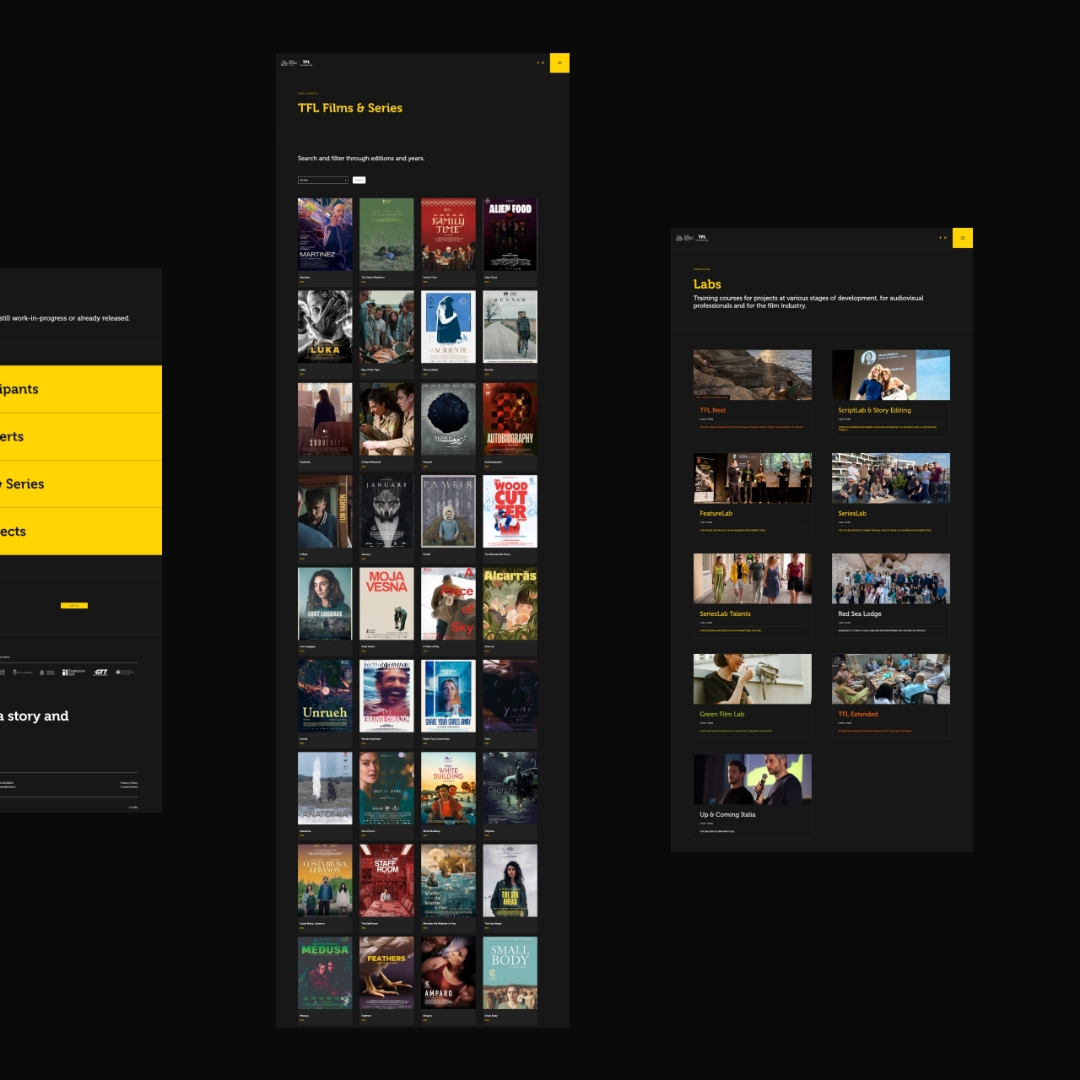Open the SeriesLab Talents link

coord(725,614)
